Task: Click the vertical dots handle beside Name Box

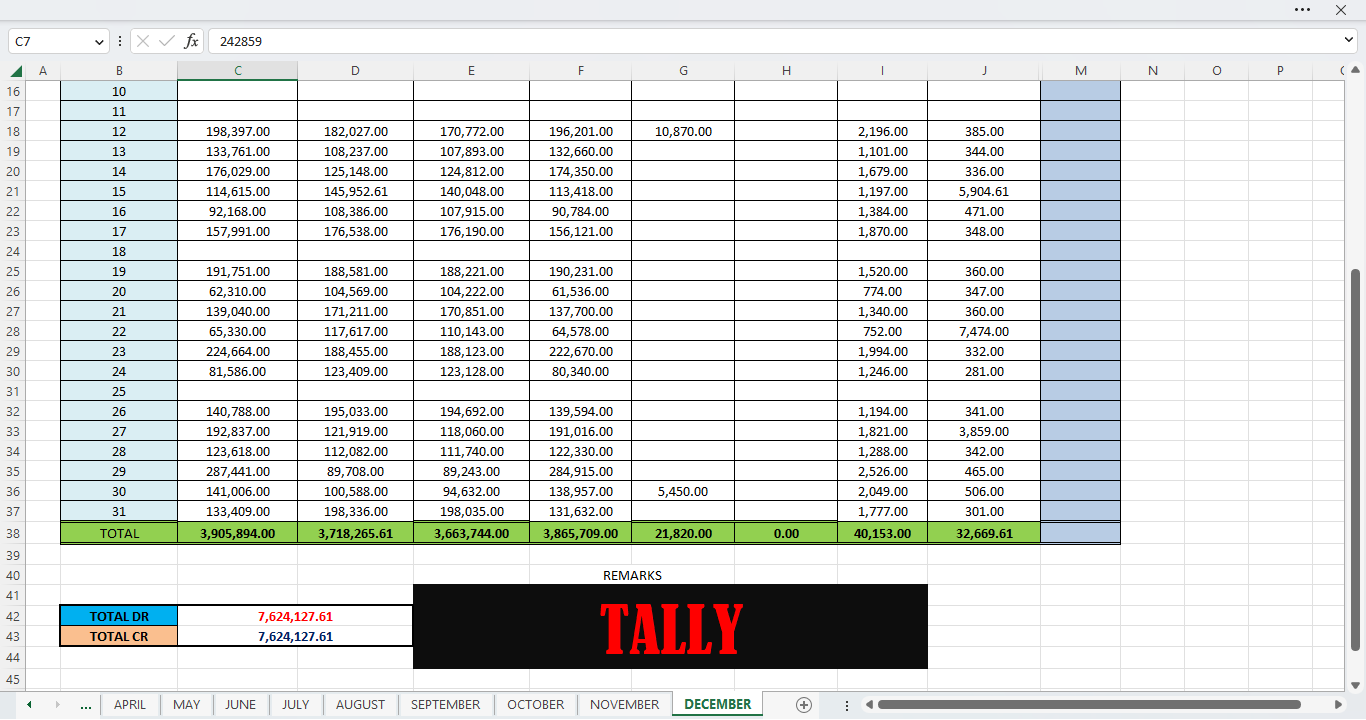Action: [120, 42]
